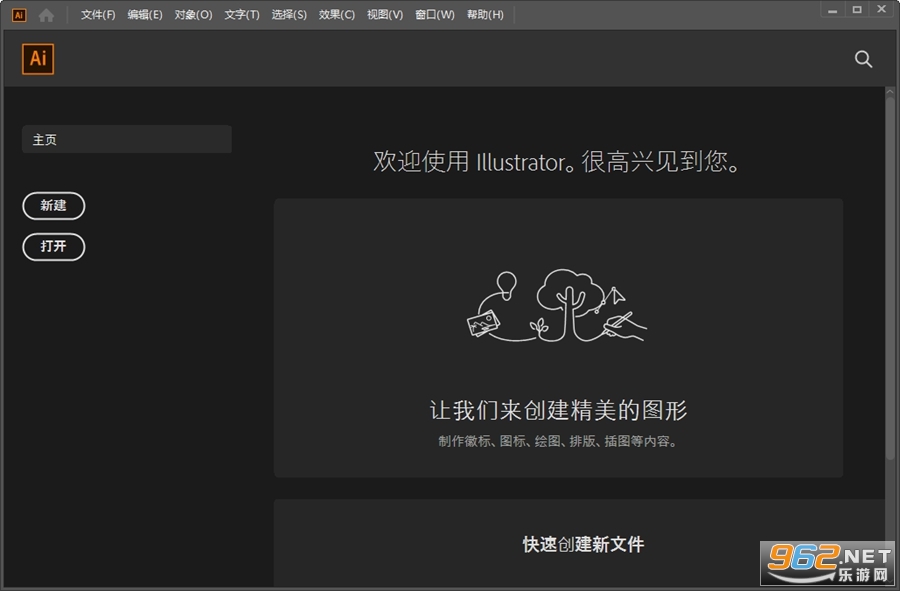Viewport: 900px width, 591px height.
Task: Click the 打开 button
Action: [x=53, y=247]
